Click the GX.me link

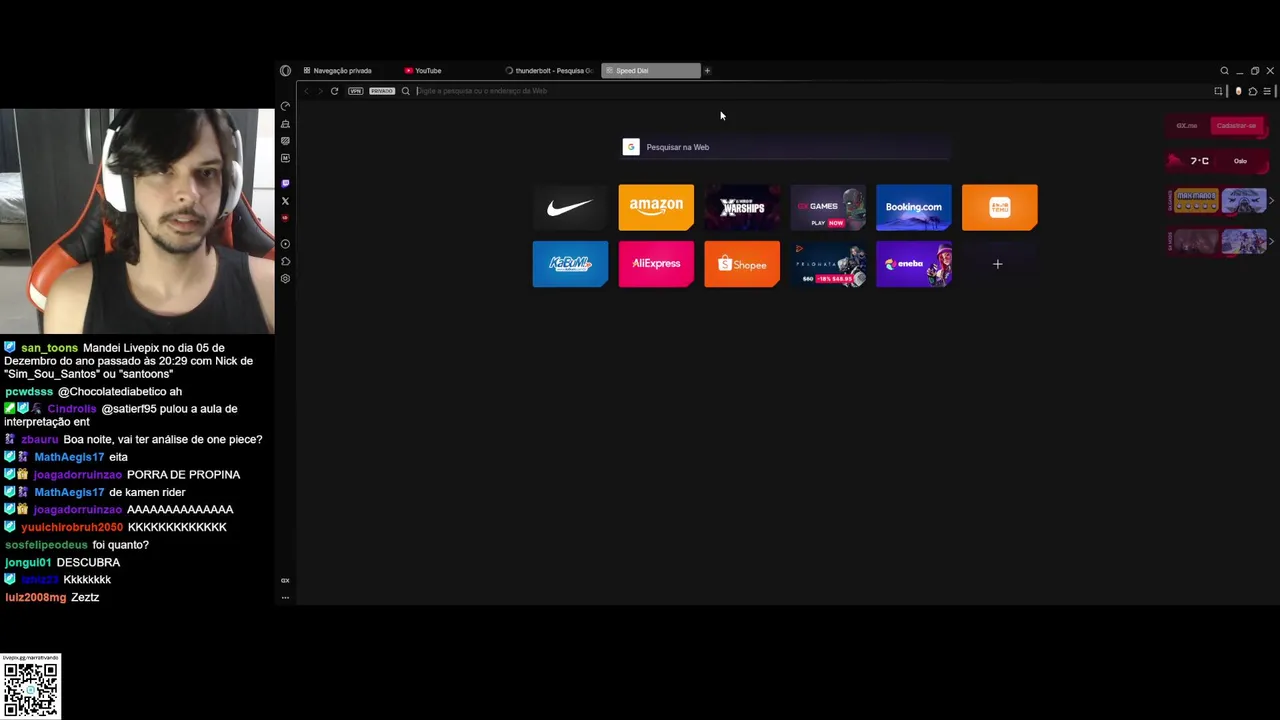[1187, 126]
